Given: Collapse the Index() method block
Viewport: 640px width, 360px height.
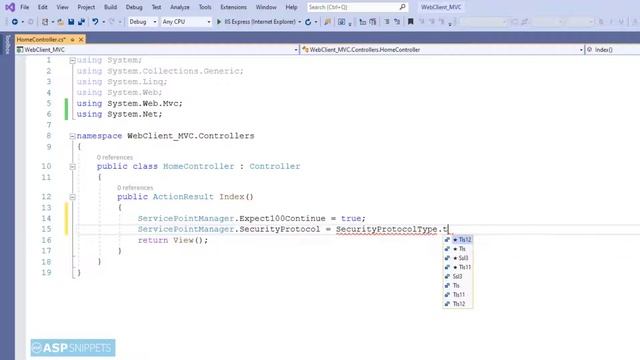Looking at the screenshot, I should 72,197.
